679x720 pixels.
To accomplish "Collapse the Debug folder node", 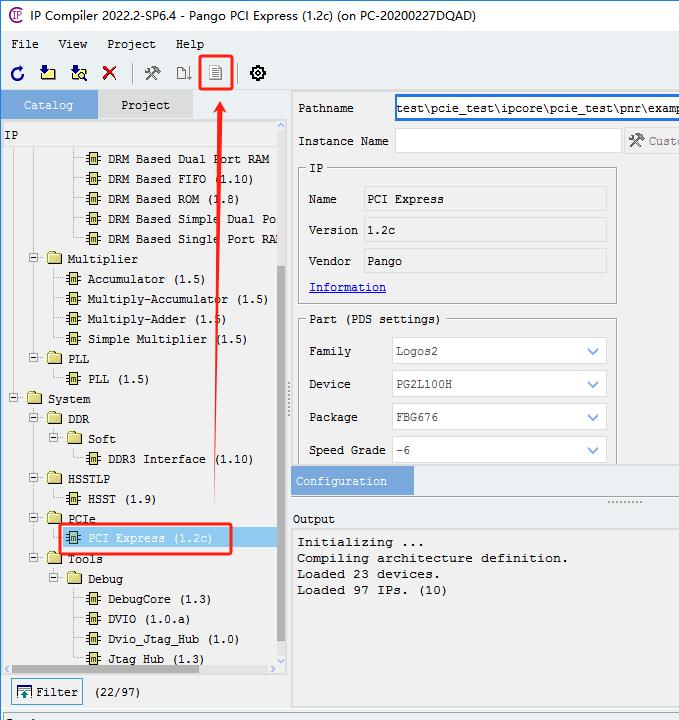I will click(54, 578).
